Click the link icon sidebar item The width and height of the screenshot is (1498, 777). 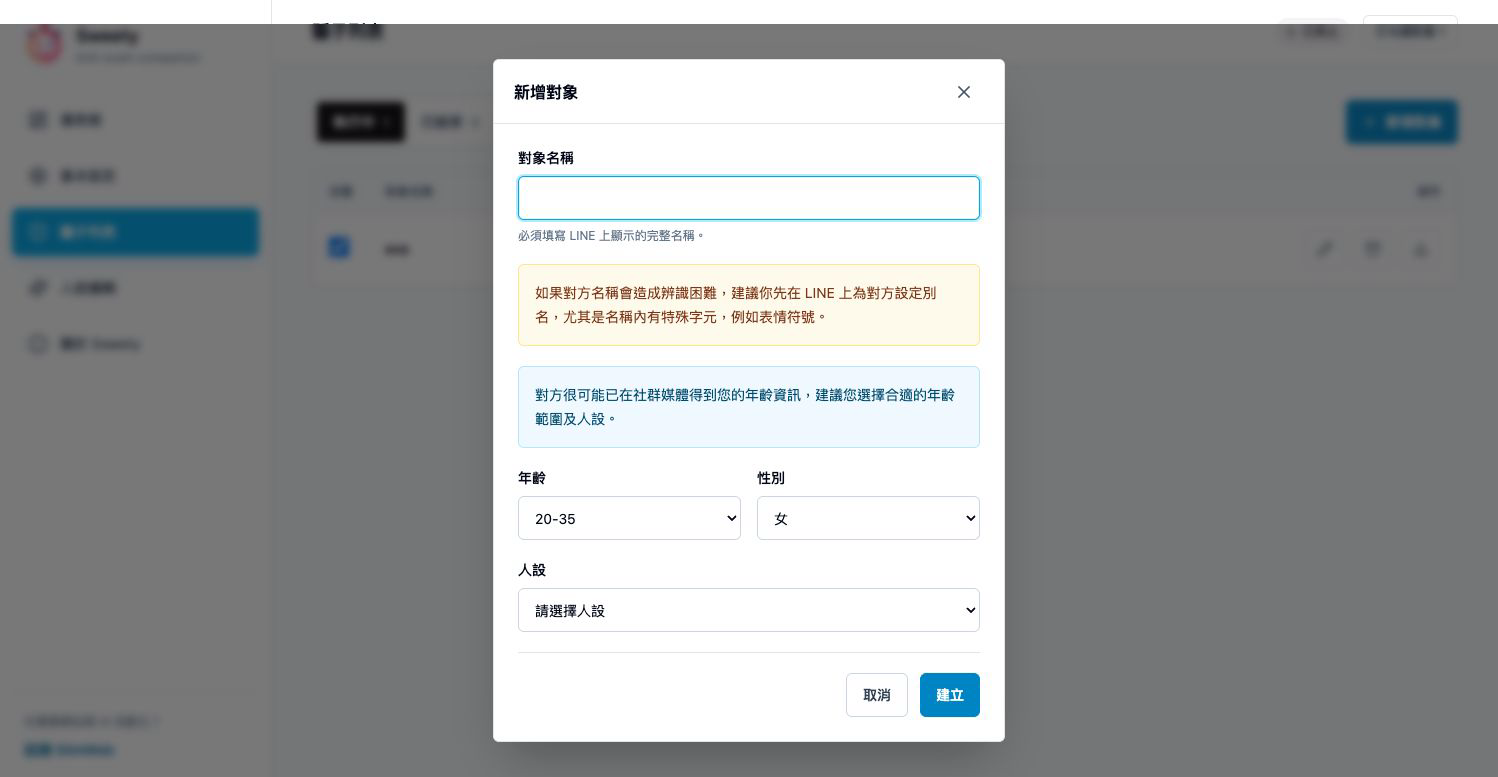coord(38,288)
